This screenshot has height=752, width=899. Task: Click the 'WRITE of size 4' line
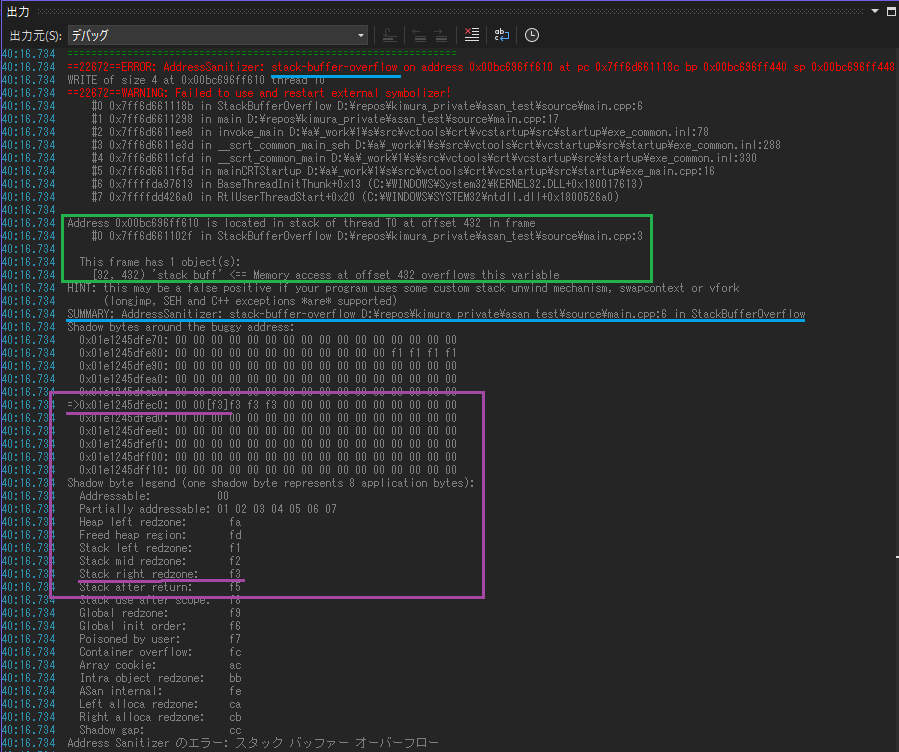click(x=196, y=80)
